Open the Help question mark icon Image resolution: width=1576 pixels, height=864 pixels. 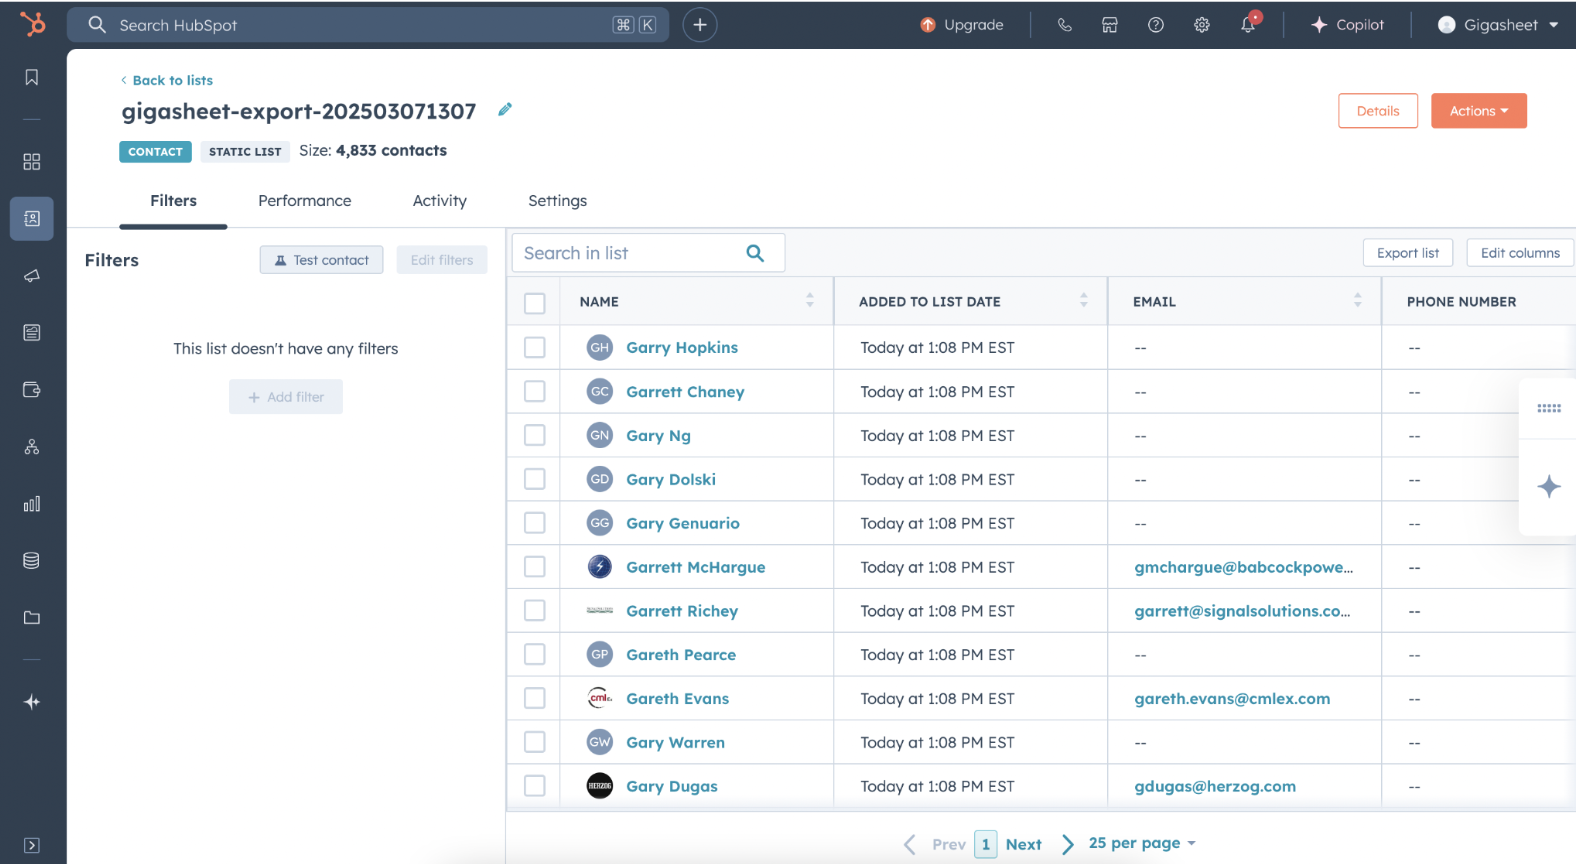[x=1156, y=25]
